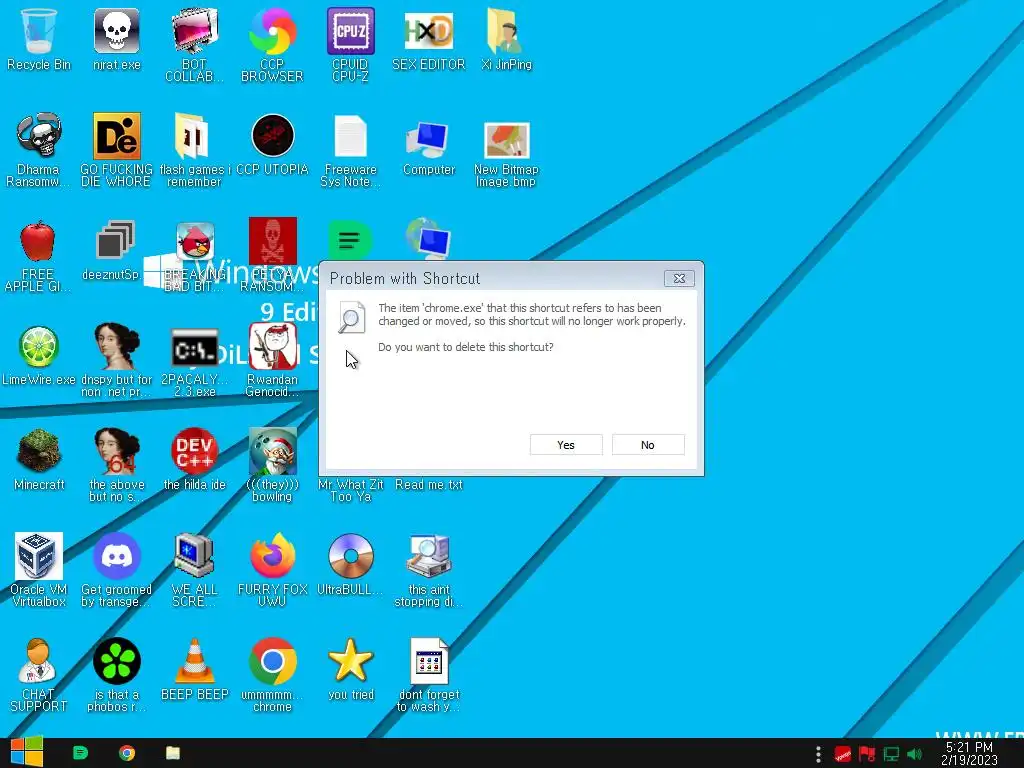Select the you tried star icon
1024x768 pixels.
coord(351,661)
